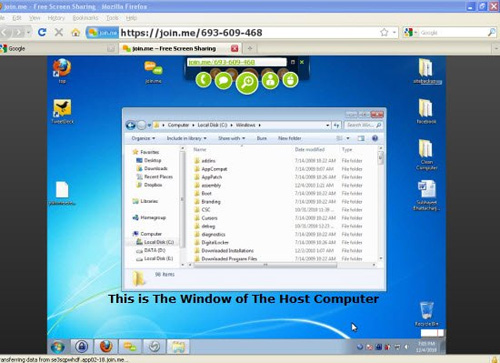
Task: Click the Explorer search field
Action: click(x=363, y=125)
